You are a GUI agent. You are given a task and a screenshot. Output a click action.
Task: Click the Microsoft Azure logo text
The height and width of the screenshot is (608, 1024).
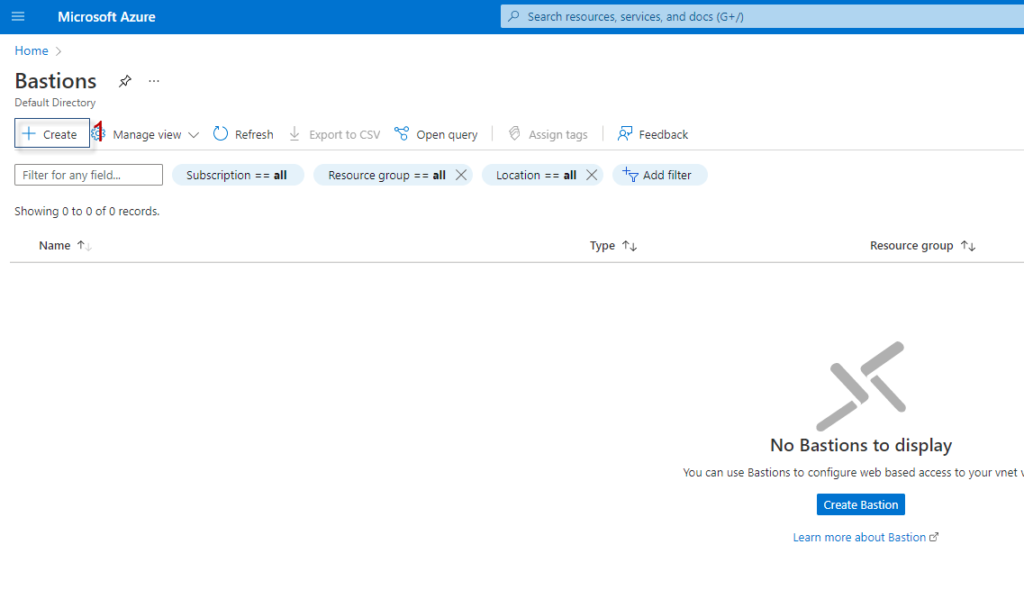pos(106,17)
